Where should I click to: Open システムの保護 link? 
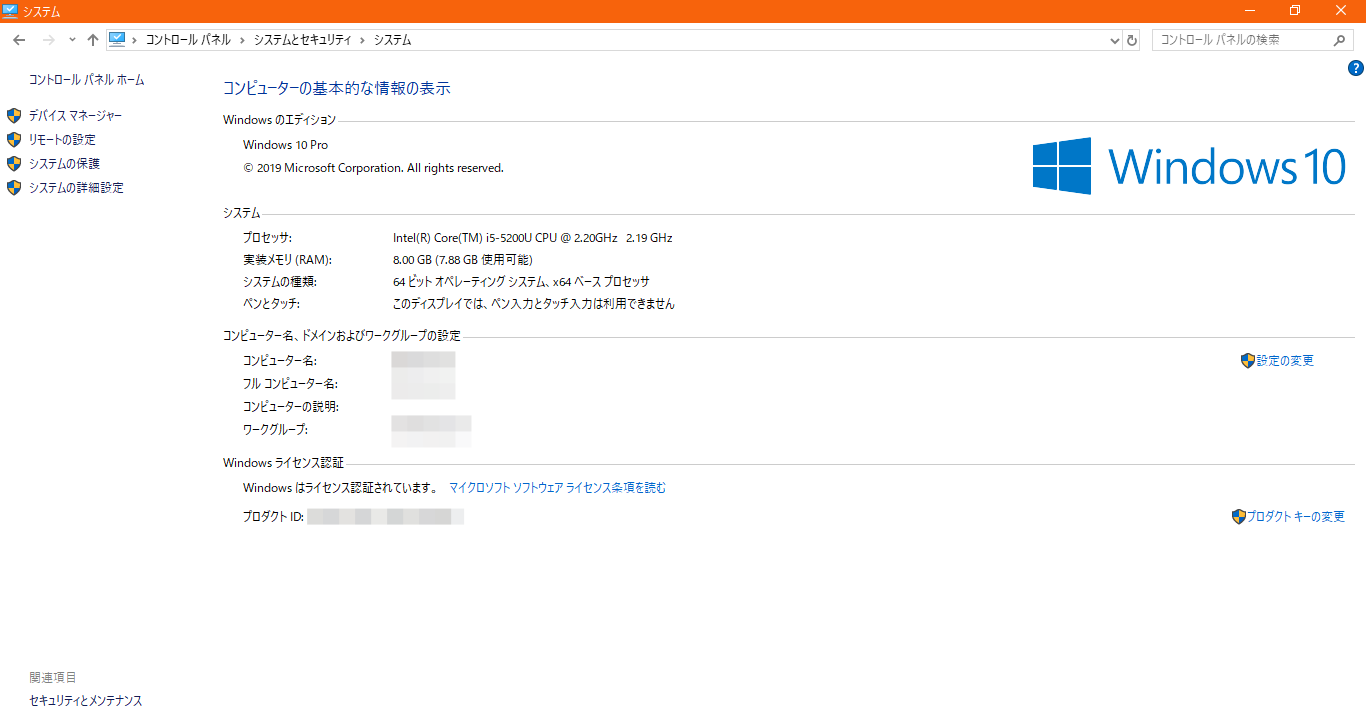coord(64,164)
